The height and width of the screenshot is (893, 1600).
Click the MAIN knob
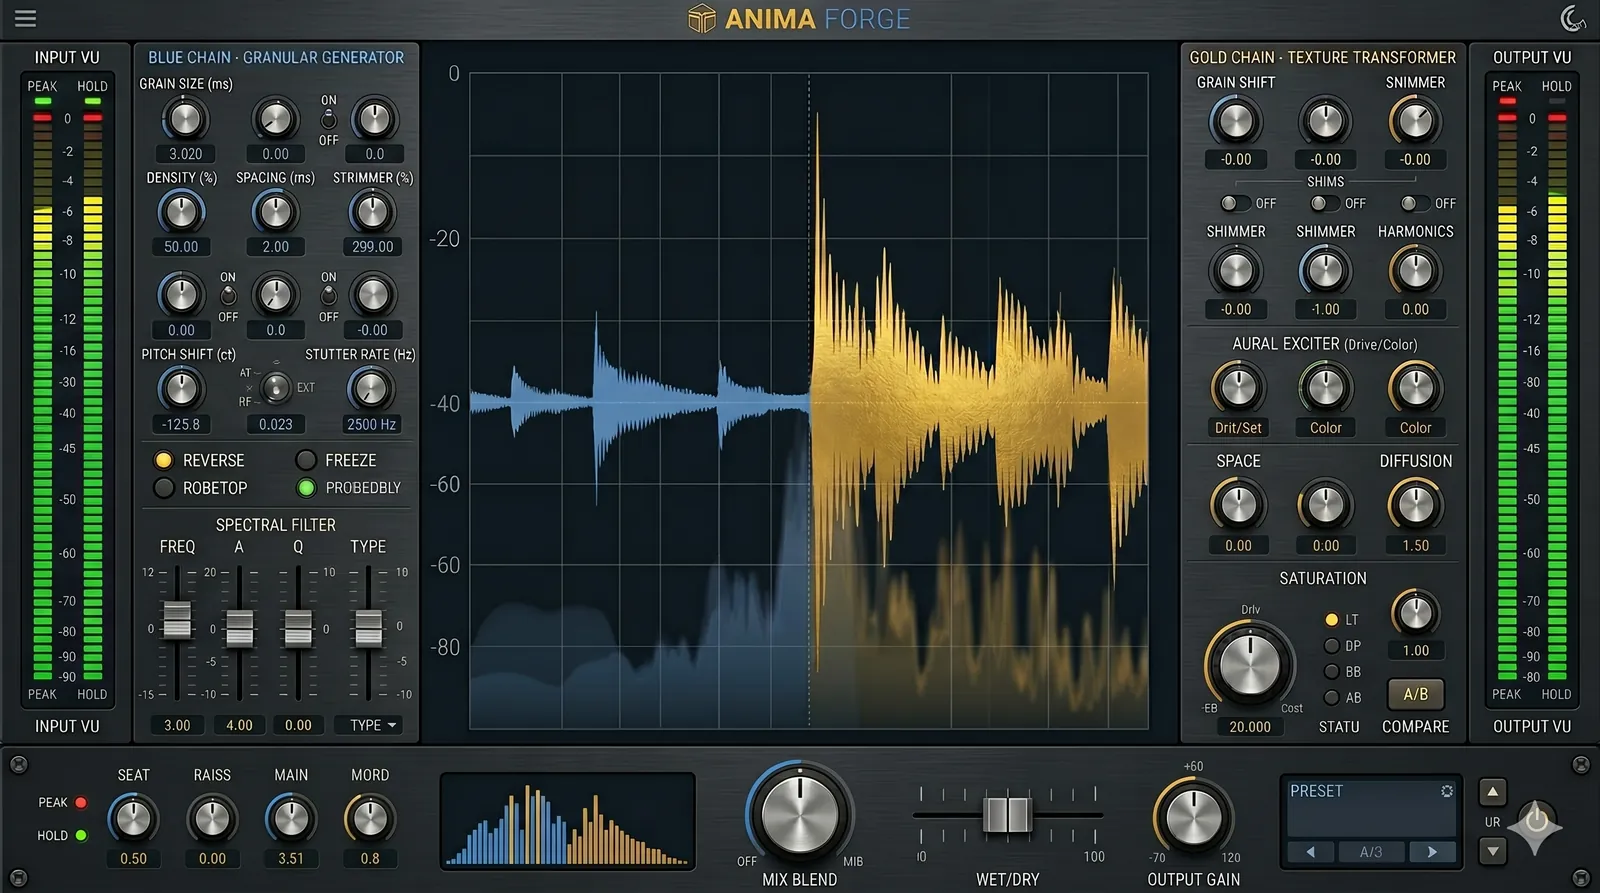click(x=291, y=819)
